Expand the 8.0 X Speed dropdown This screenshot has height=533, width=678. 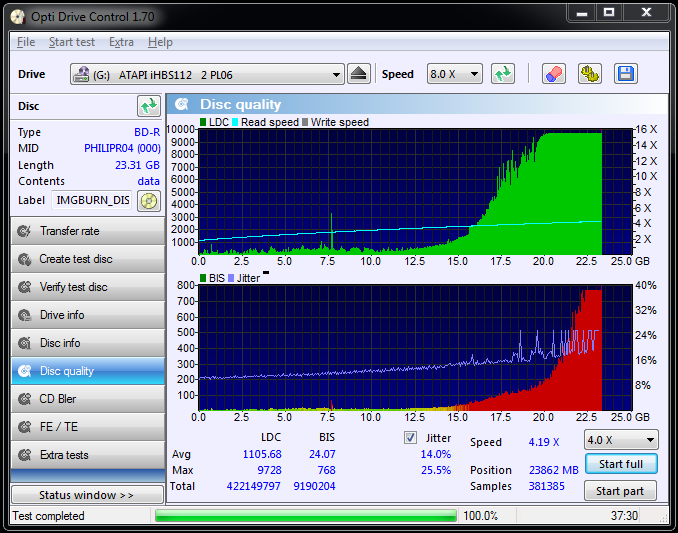click(x=454, y=74)
